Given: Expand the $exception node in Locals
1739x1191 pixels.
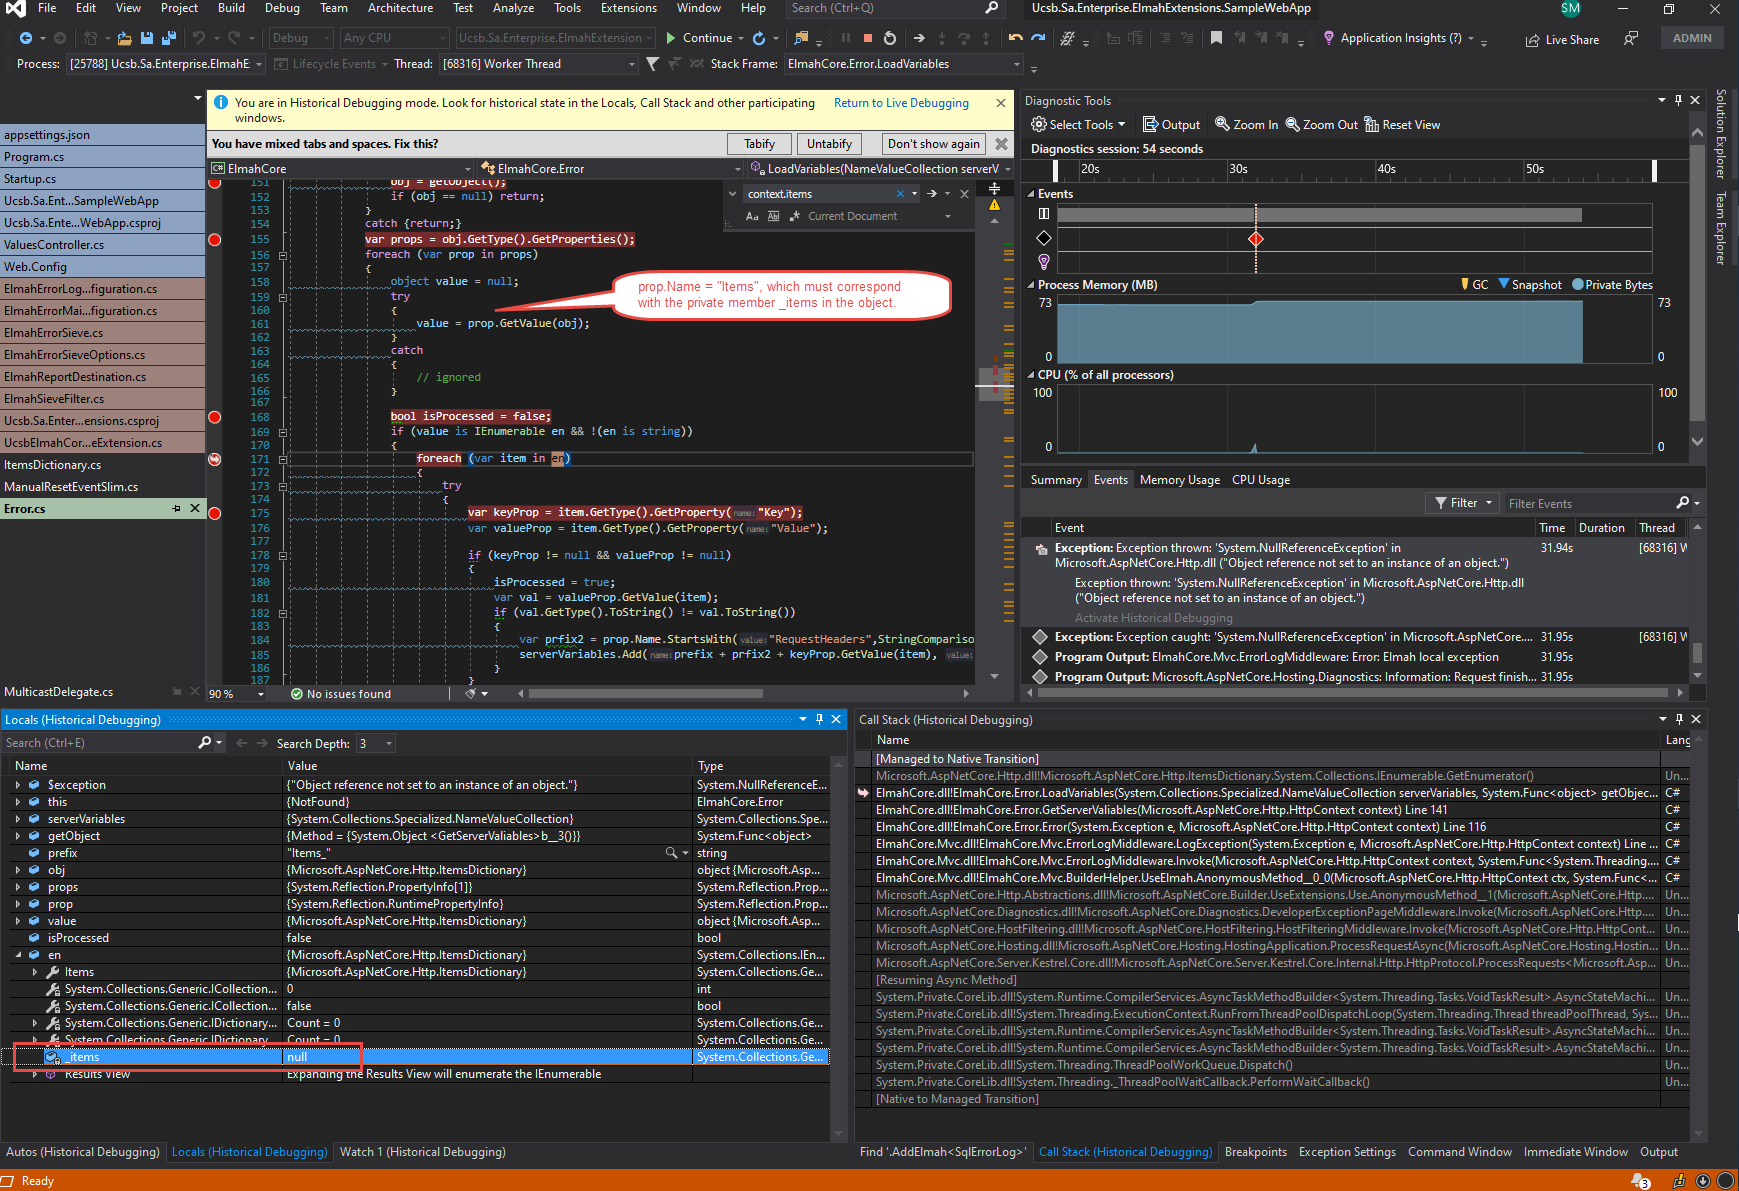Looking at the screenshot, I should (17, 785).
